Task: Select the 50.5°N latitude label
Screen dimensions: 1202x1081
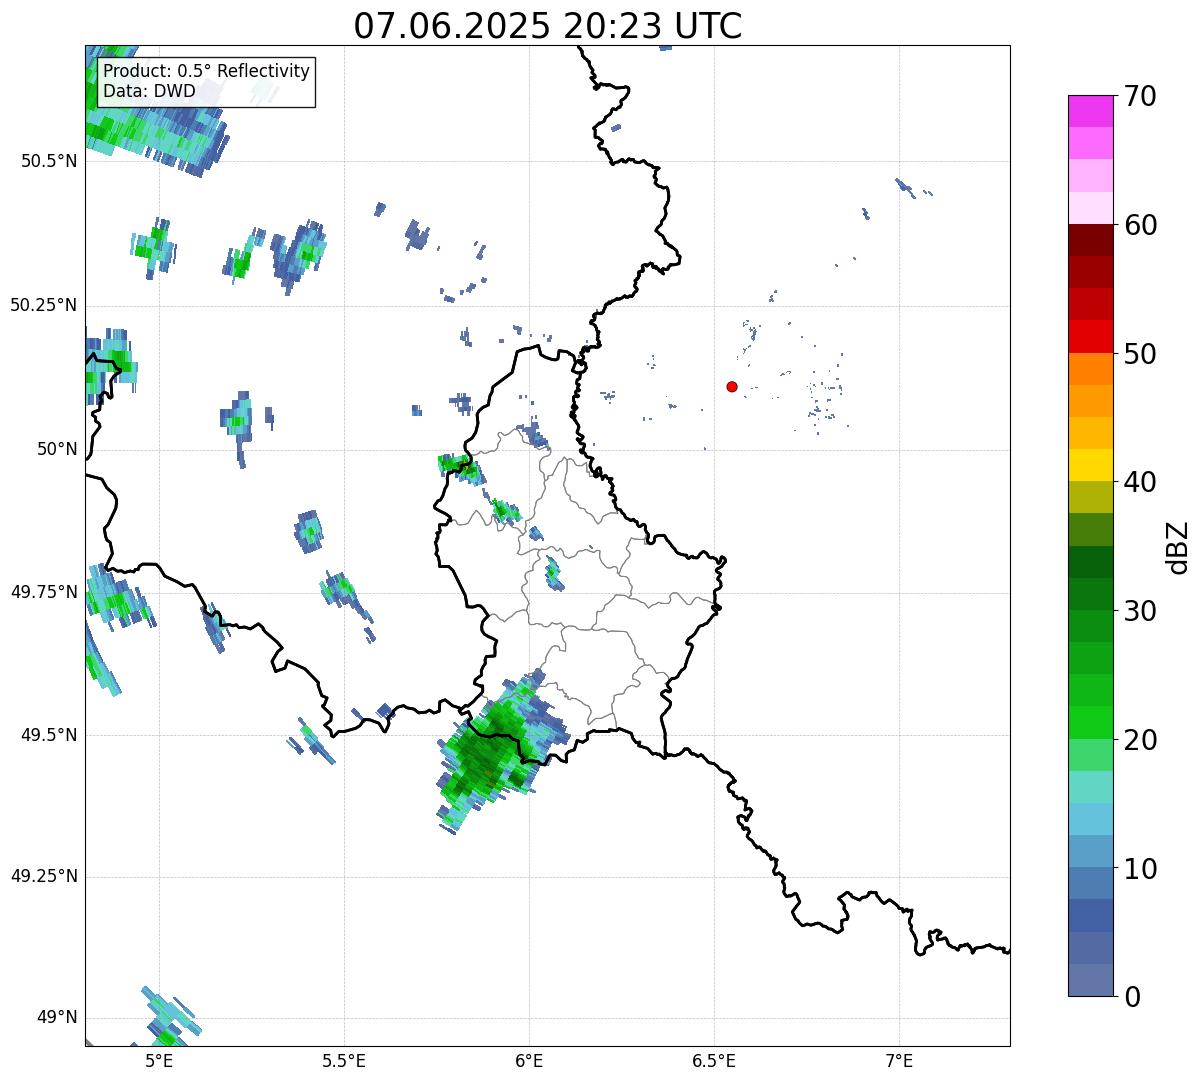Action: point(49,161)
